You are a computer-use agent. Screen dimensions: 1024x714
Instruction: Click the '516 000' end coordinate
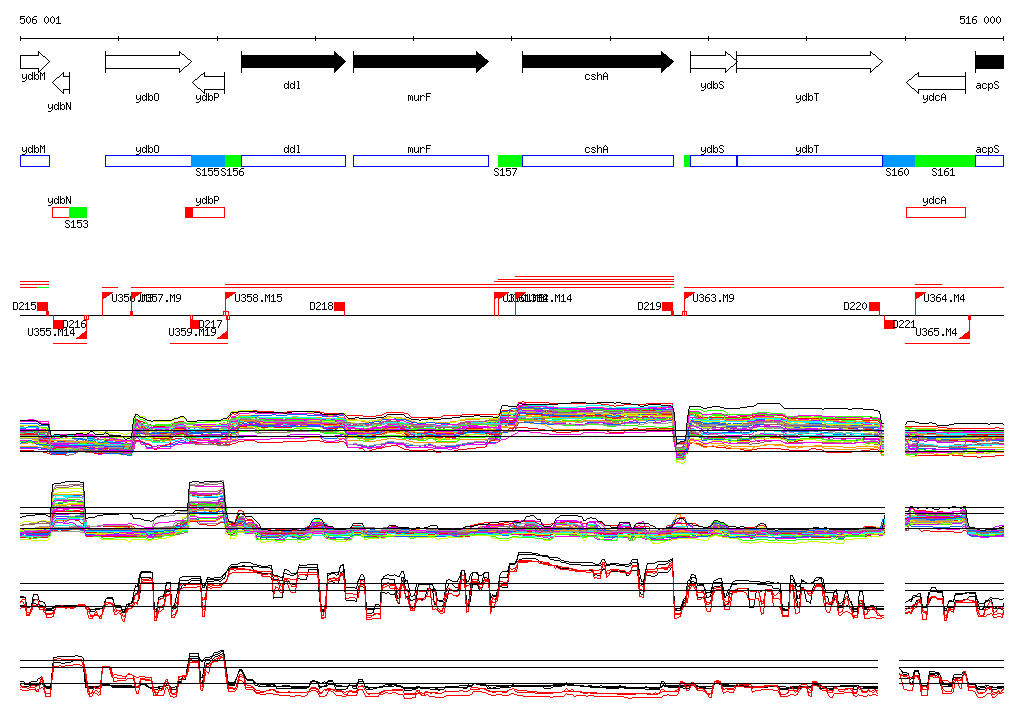point(980,20)
